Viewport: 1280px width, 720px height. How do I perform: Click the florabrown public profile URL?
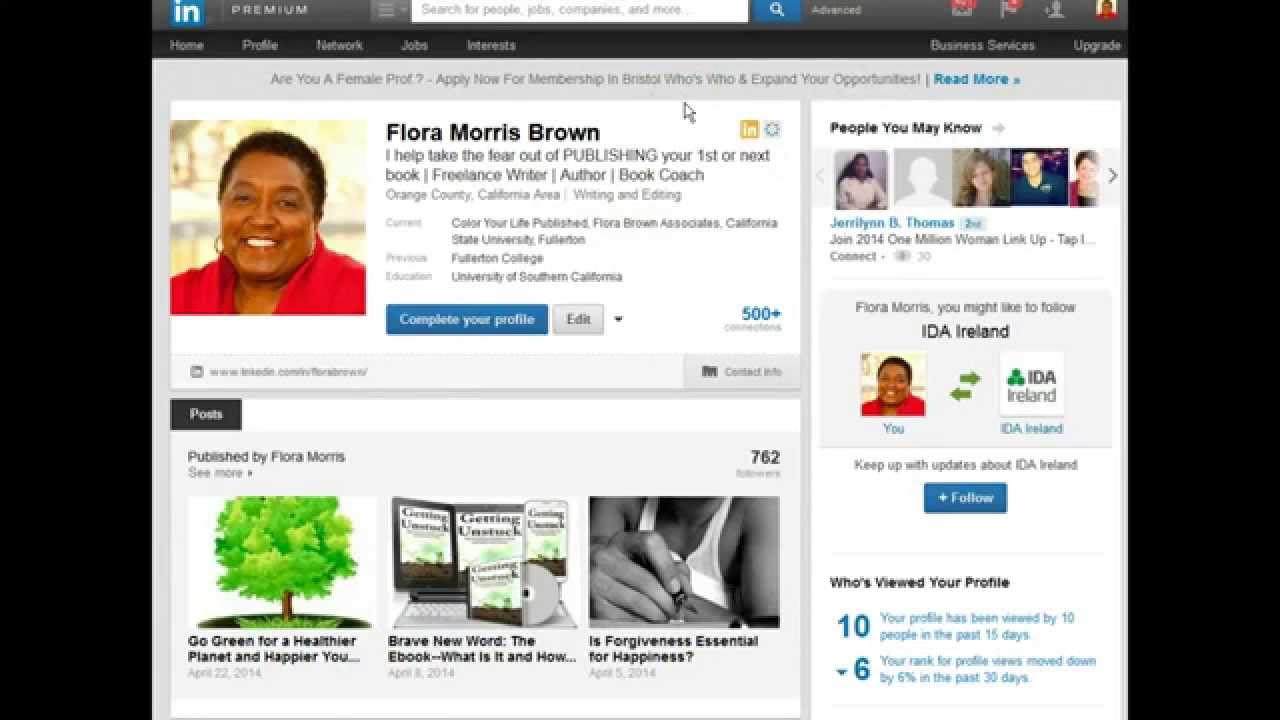click(288, 372)
